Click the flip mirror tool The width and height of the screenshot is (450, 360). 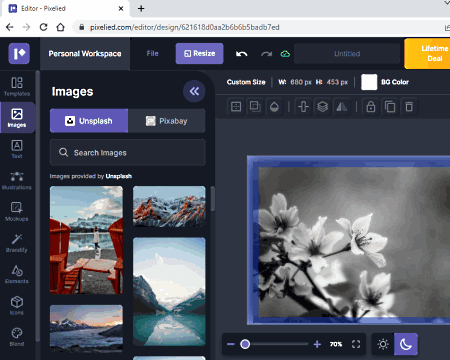pyautogui.click(x=342, y=107)
